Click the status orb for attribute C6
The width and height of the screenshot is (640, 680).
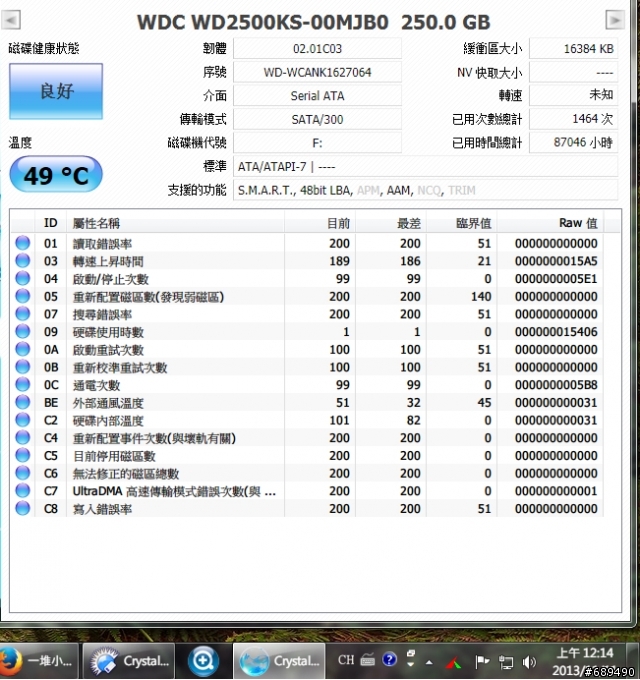click(23, 473)
